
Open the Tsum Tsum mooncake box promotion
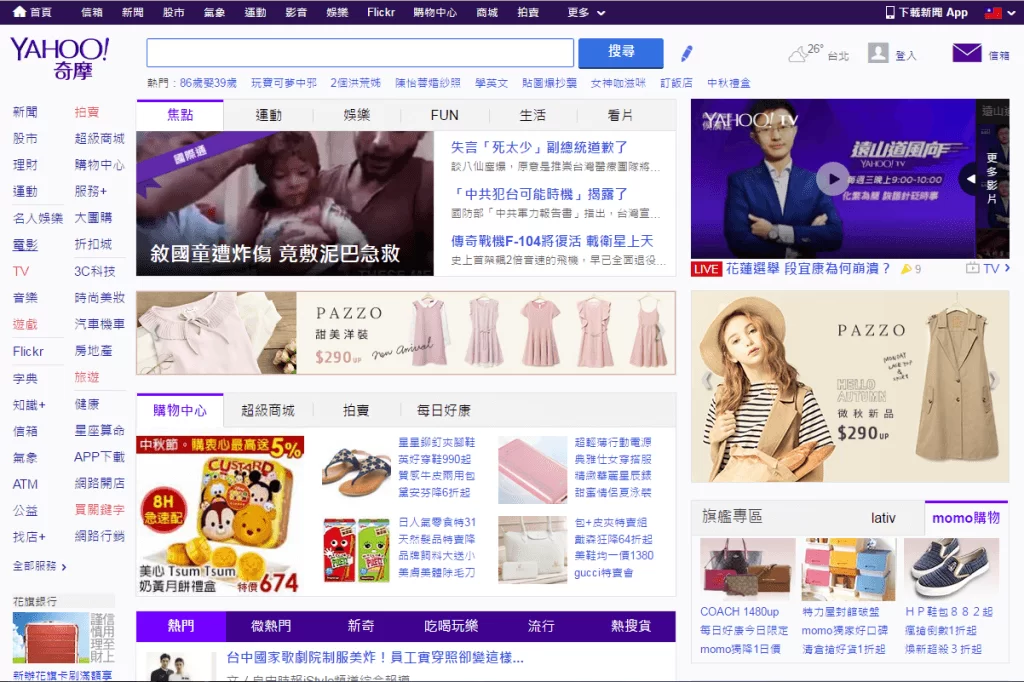(220, 515)
